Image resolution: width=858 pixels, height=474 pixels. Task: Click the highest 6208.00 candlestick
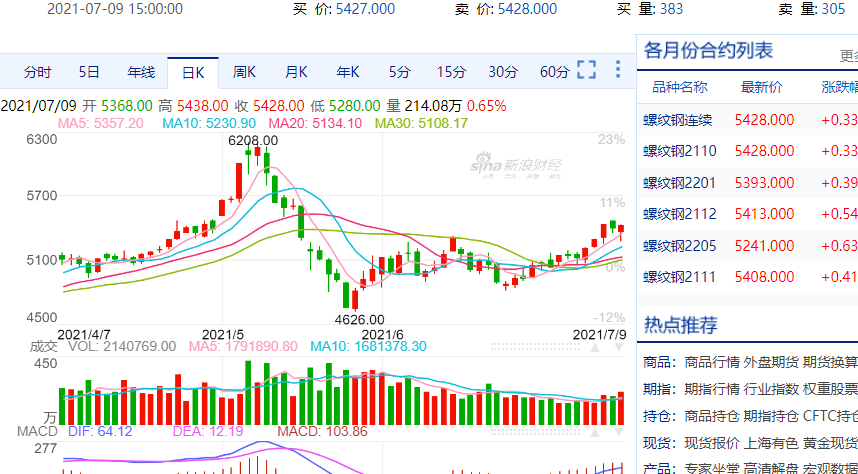click(249, 158)
